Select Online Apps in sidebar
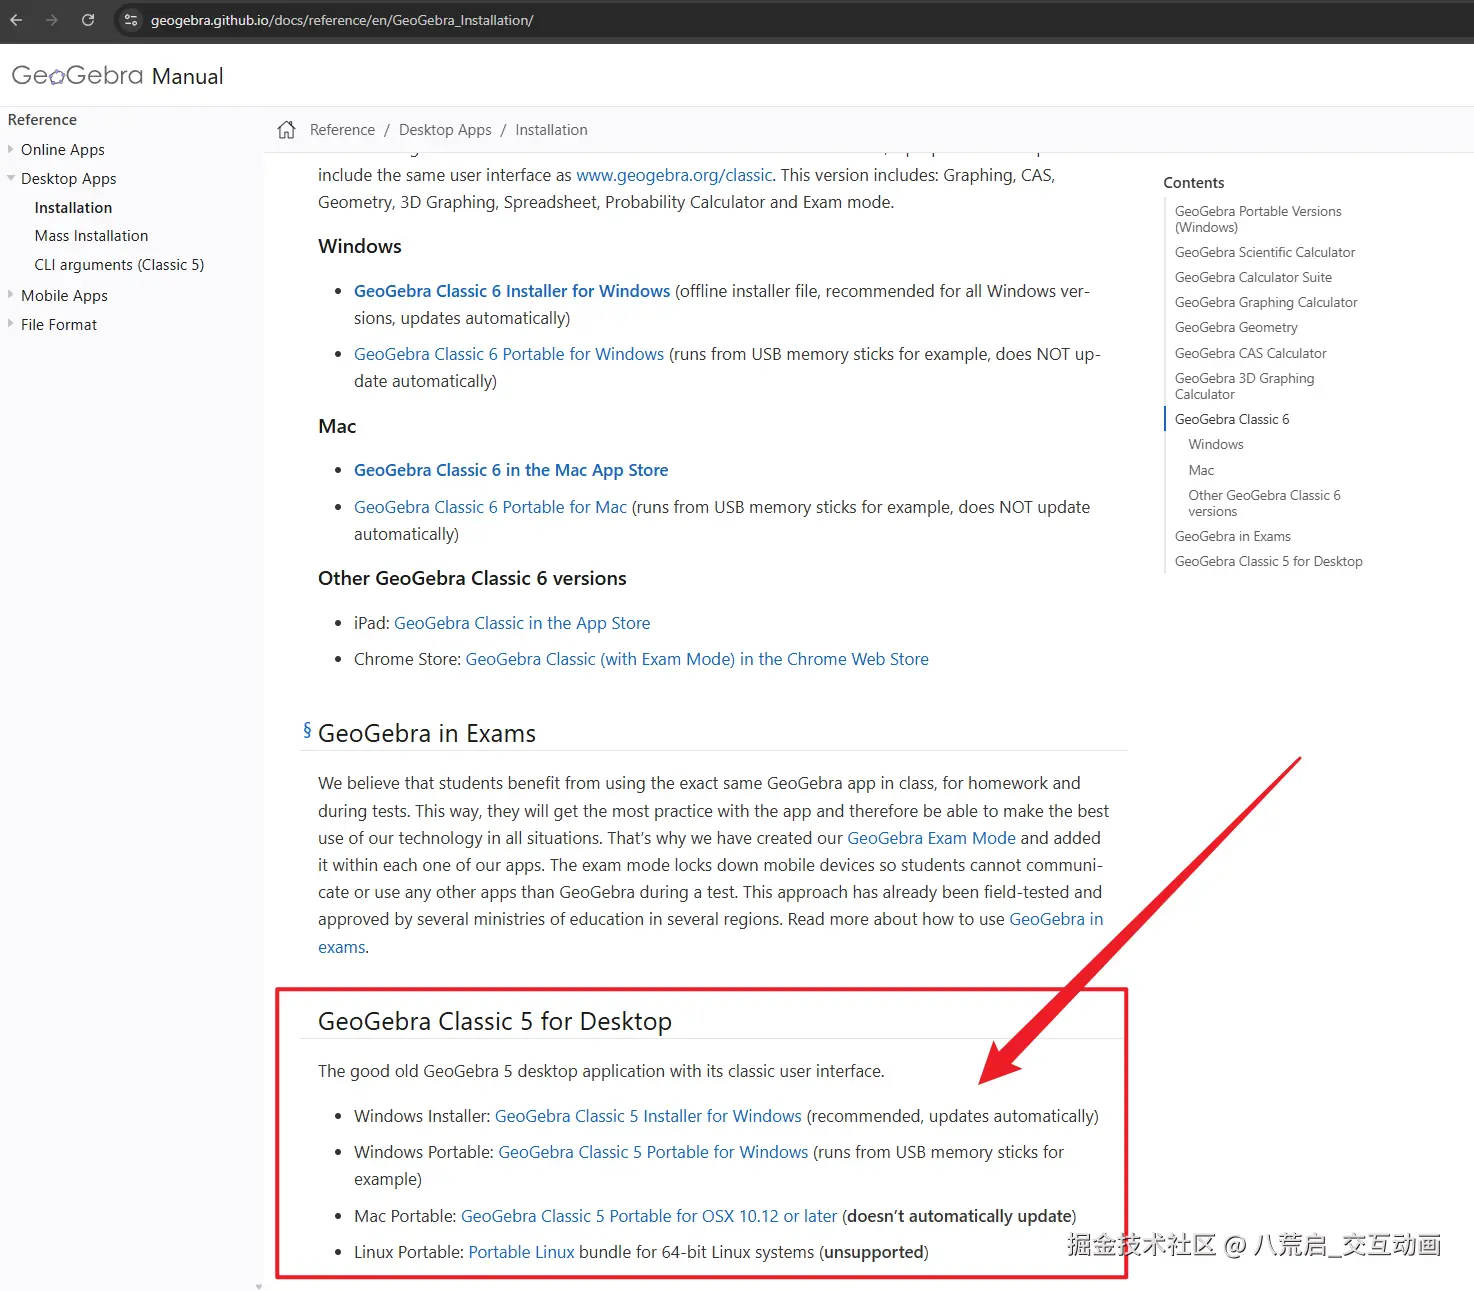Screen dimensions: 1474x1291 [x=63, y=150]
